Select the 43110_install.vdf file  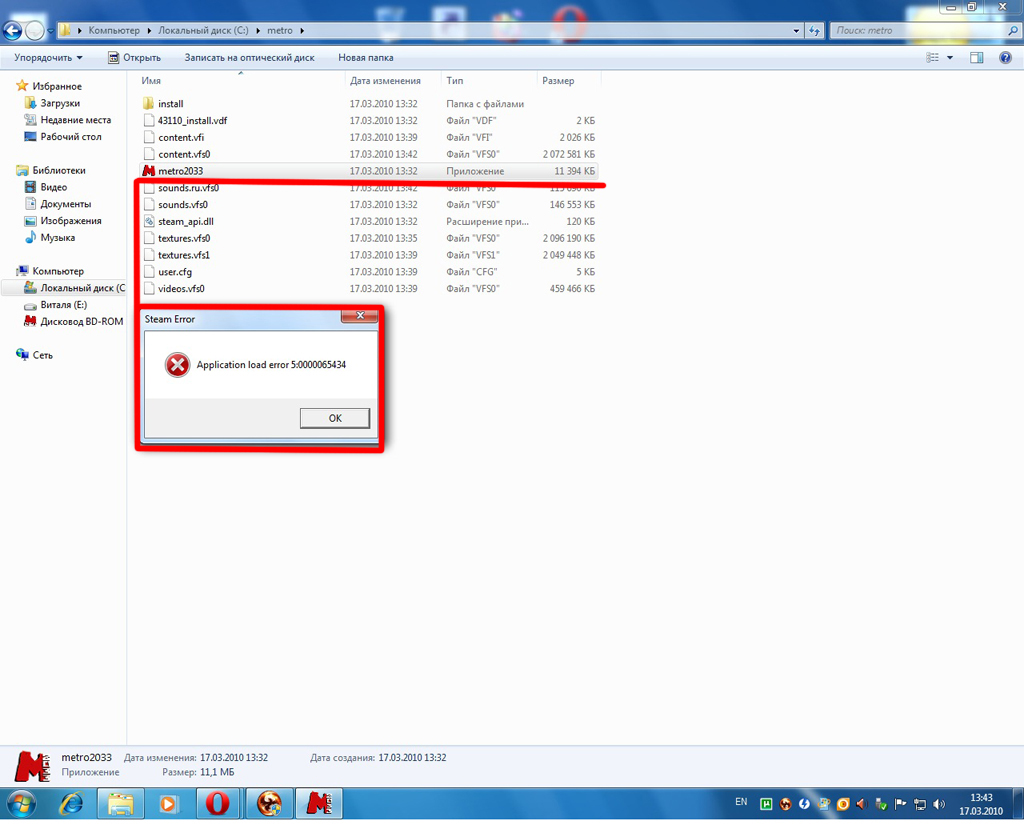(369, 121)
